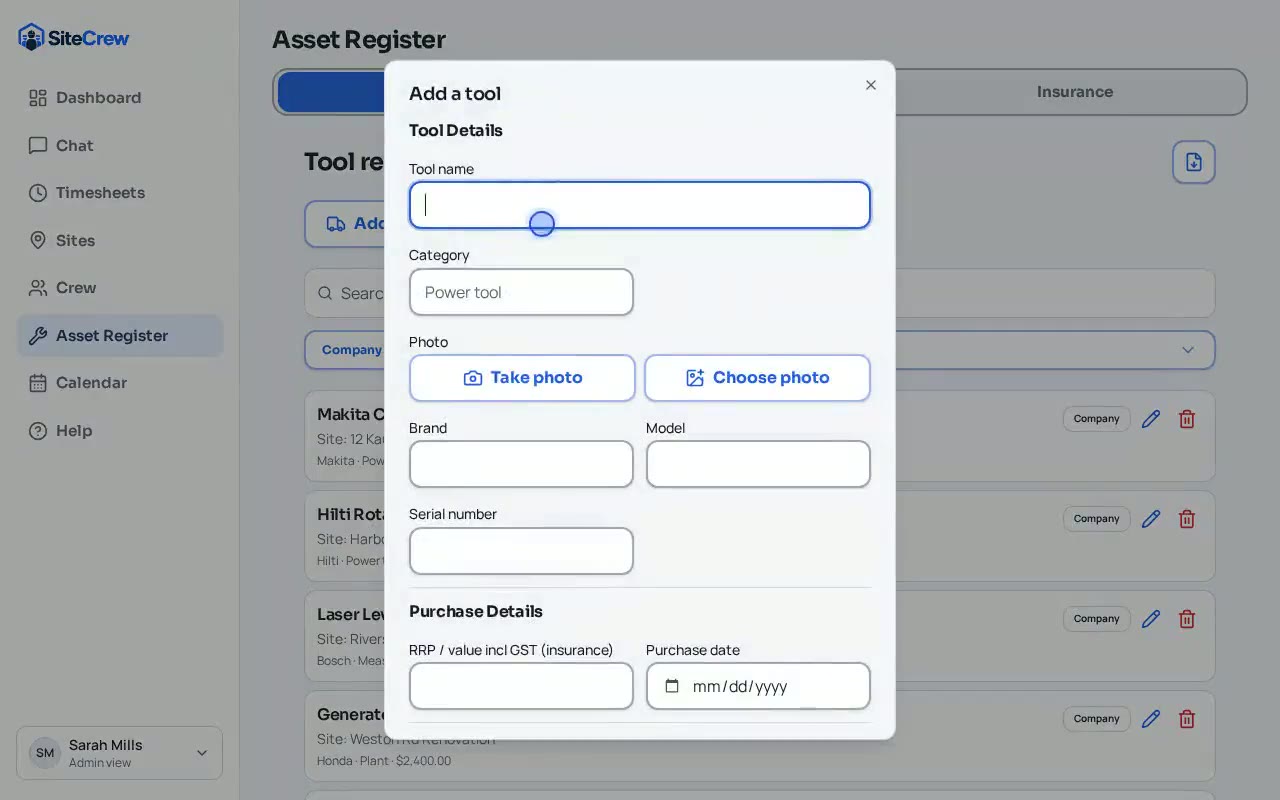The image size is (1280, 800).
Task: Focus the Tool name field
Action: click(640, 205)
